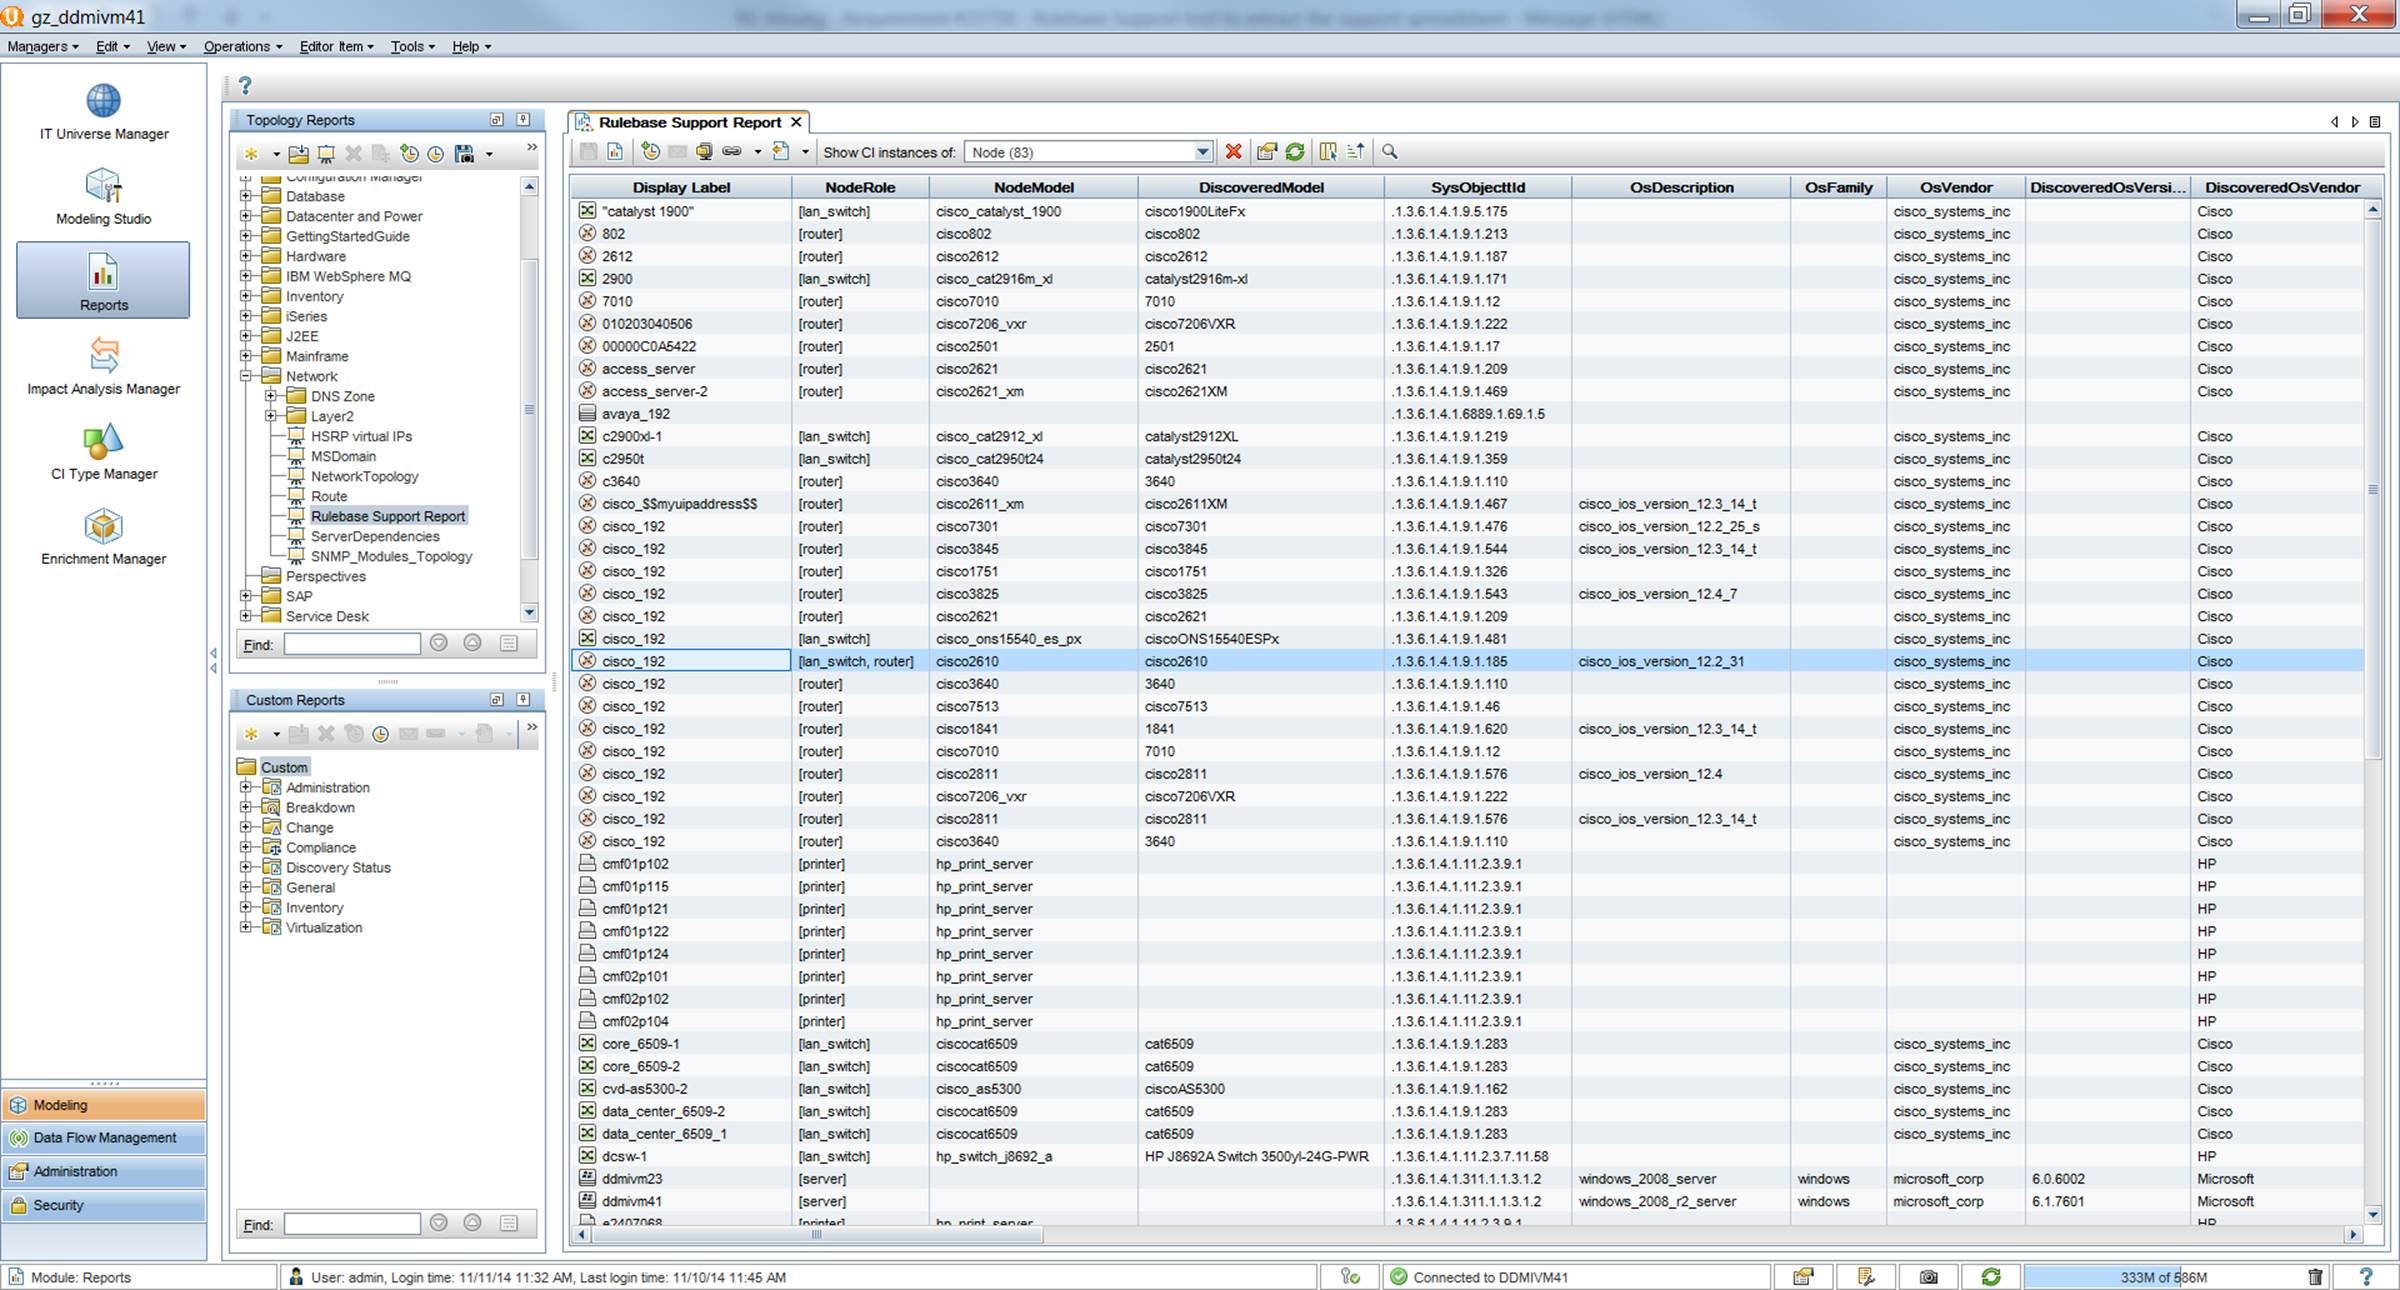The image size is (2400, 1290).
Task: Expand the DNS Zone folder
Action: [271, 396]
